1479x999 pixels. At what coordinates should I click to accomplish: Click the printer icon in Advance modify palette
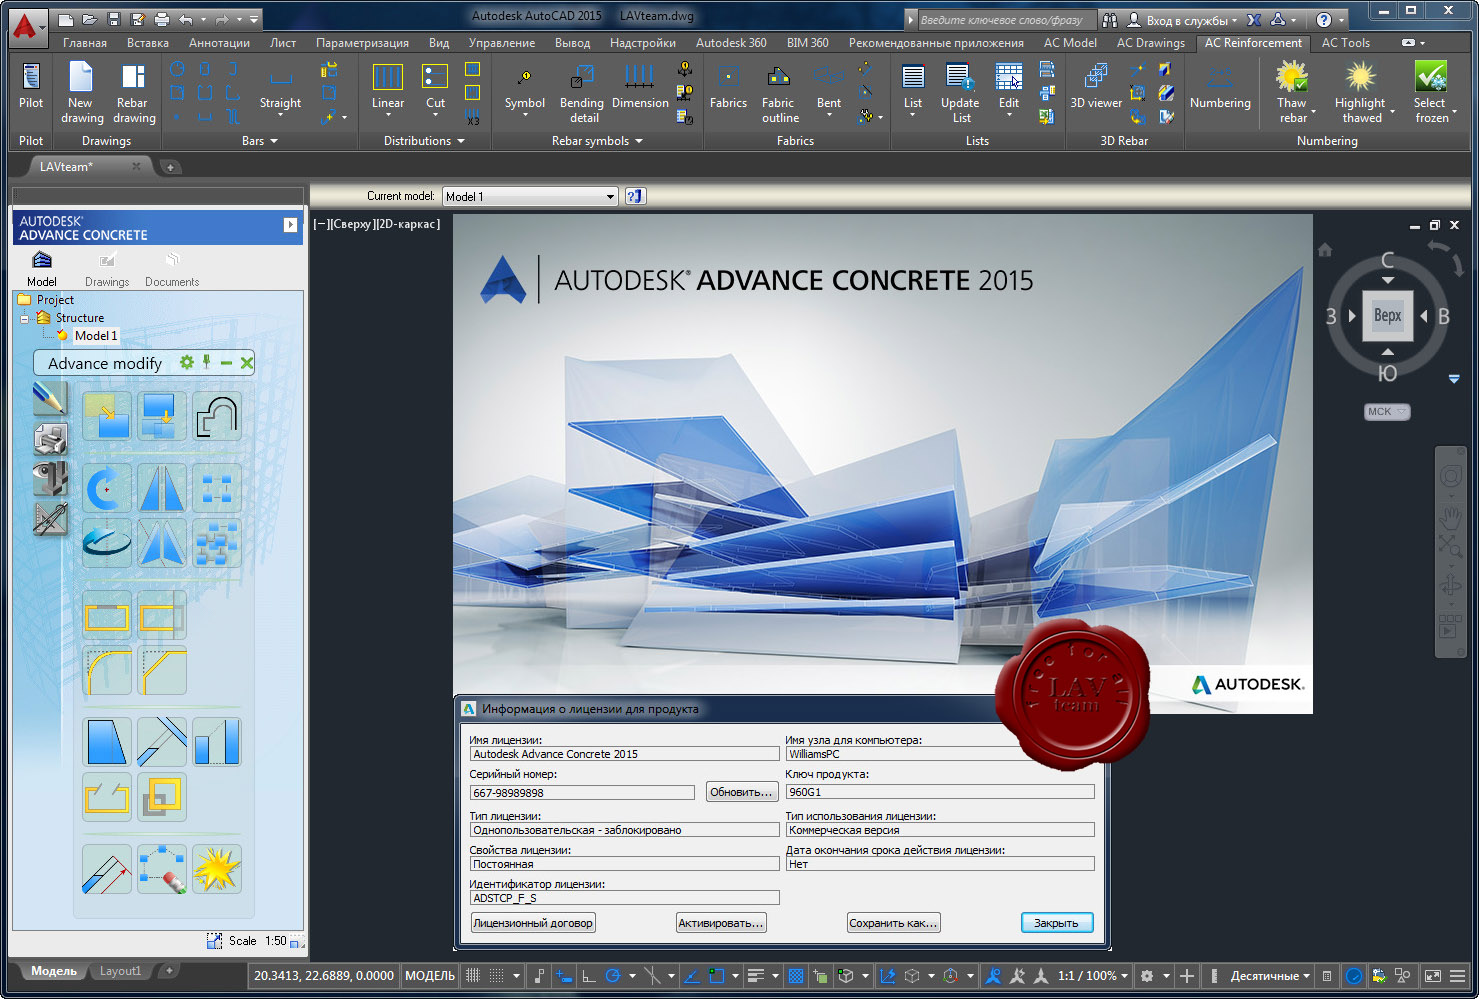[50, 438]
